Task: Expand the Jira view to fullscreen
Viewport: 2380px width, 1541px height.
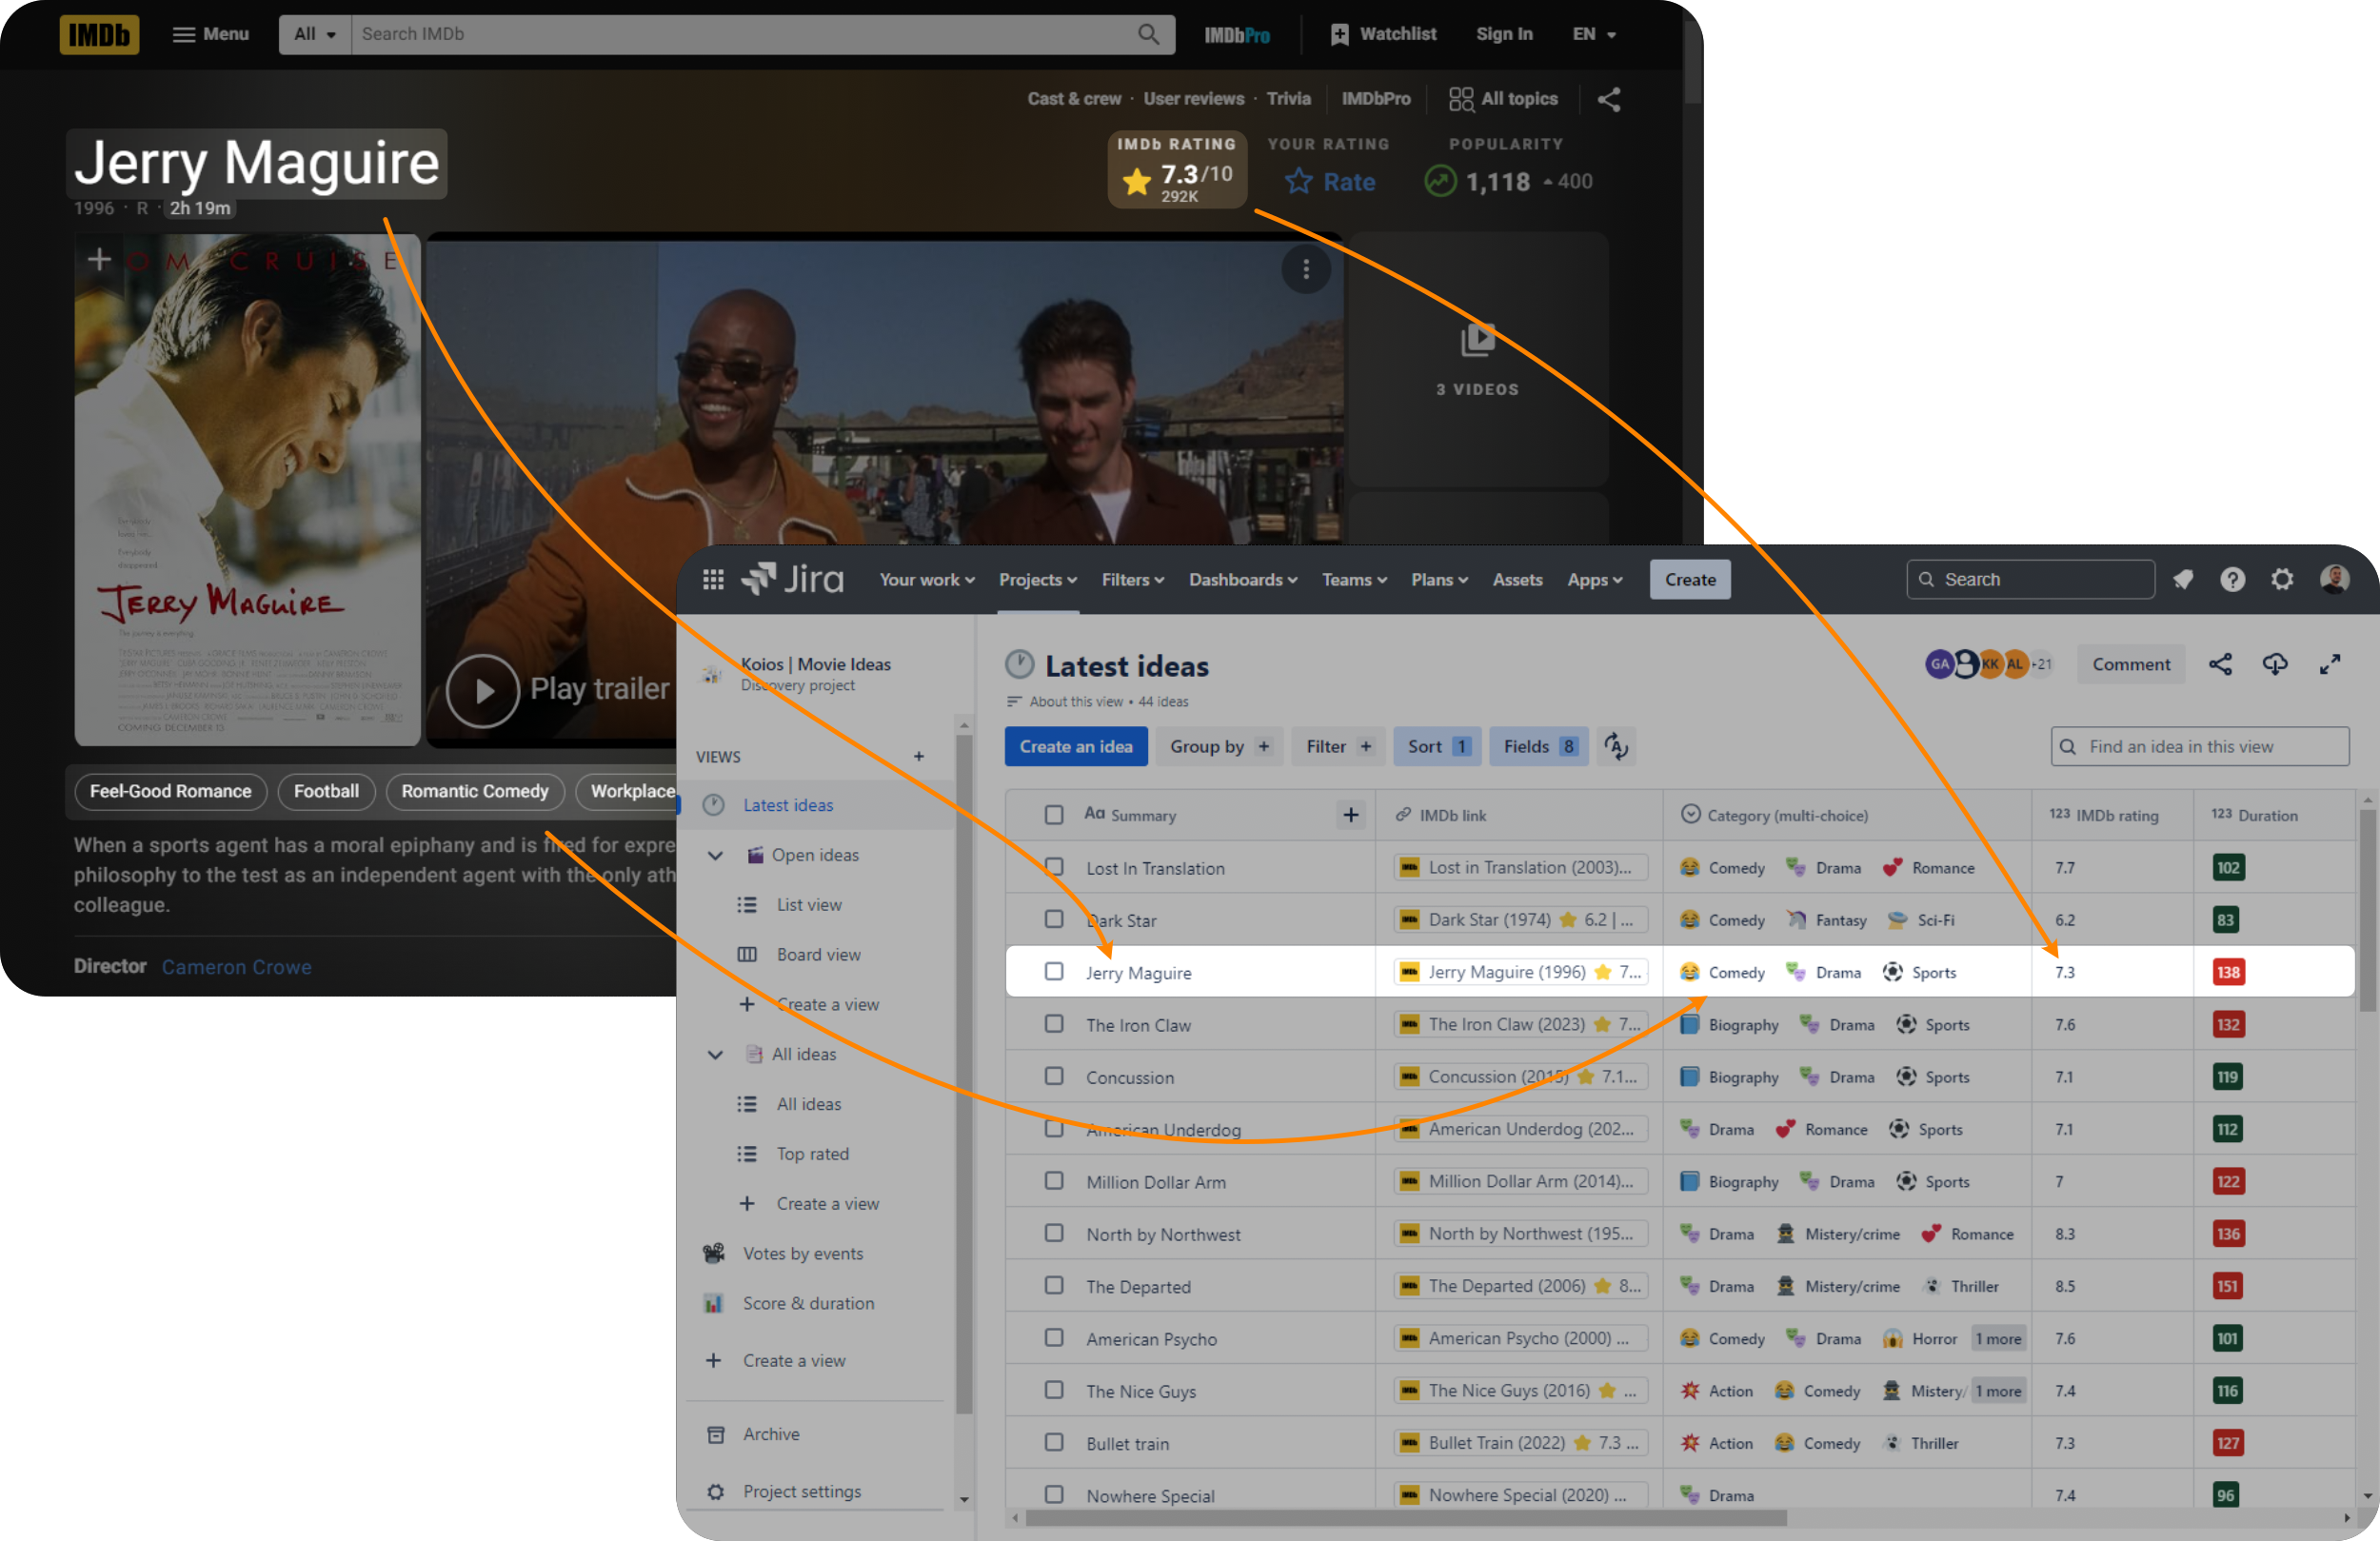Action: 2330,665
